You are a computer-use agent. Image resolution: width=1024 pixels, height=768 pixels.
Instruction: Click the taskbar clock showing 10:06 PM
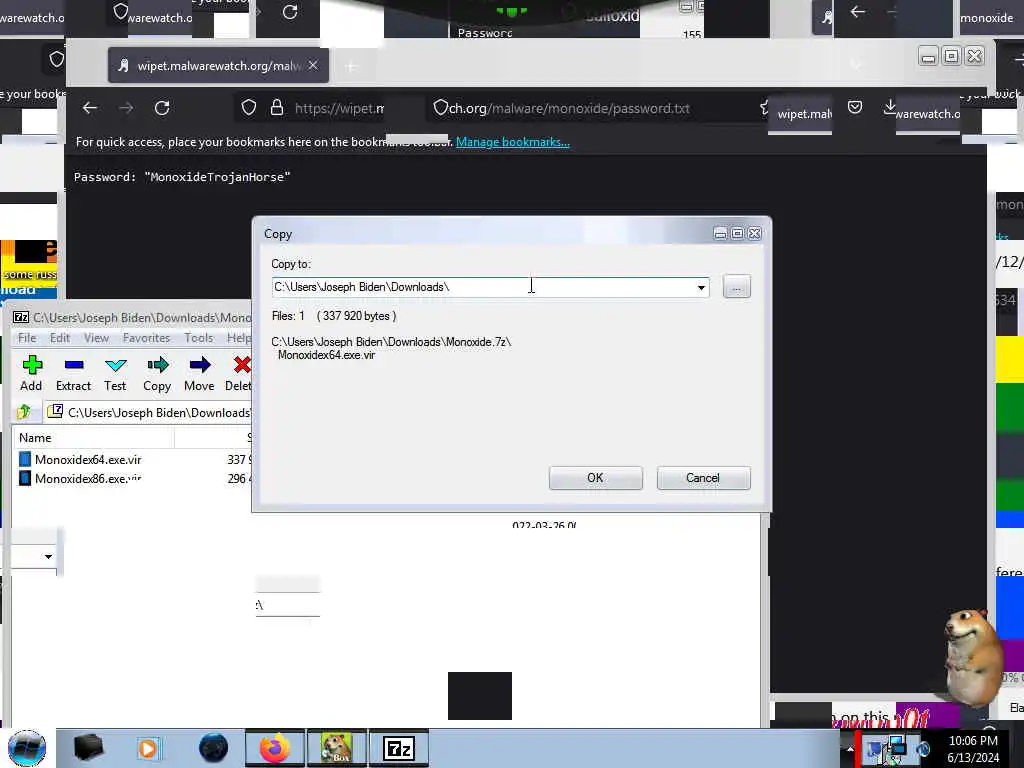(973, 749)
